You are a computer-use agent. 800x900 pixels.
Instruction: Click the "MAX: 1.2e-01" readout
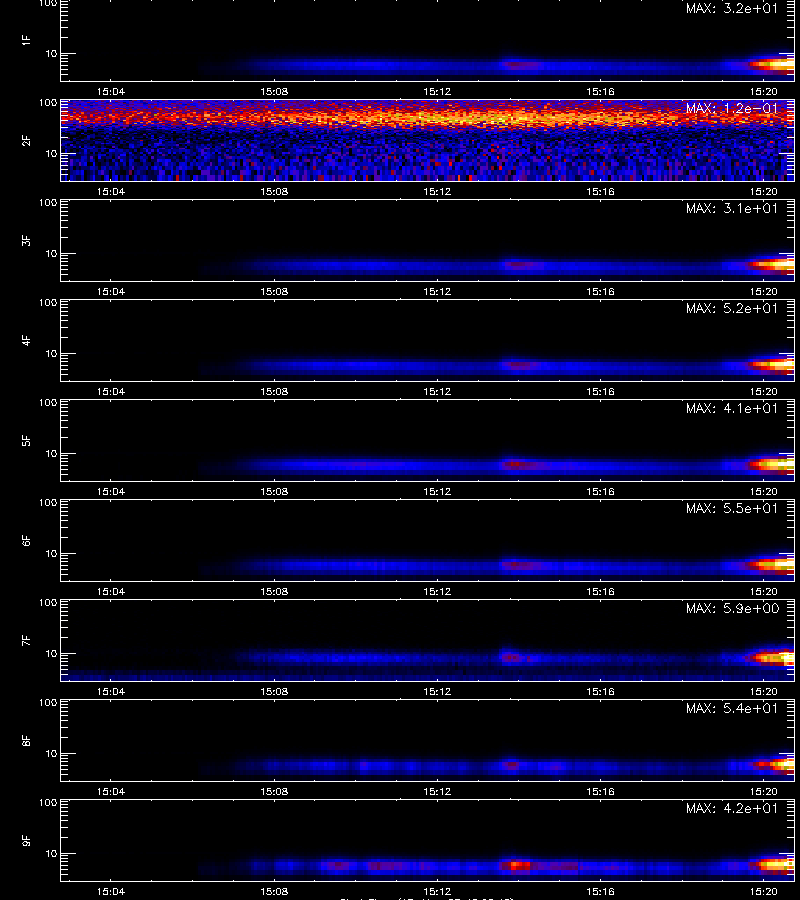click(732, 108)
